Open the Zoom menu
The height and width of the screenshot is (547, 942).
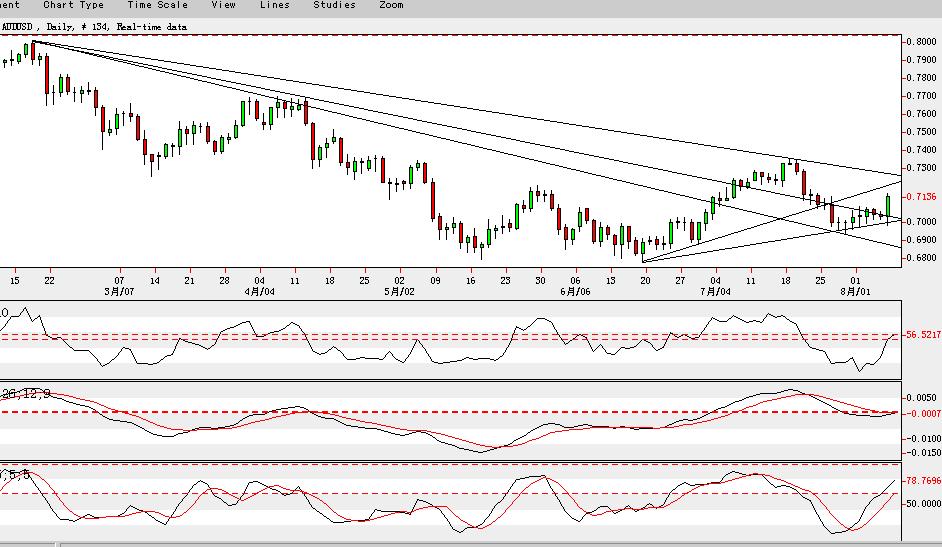click(392, 5)
